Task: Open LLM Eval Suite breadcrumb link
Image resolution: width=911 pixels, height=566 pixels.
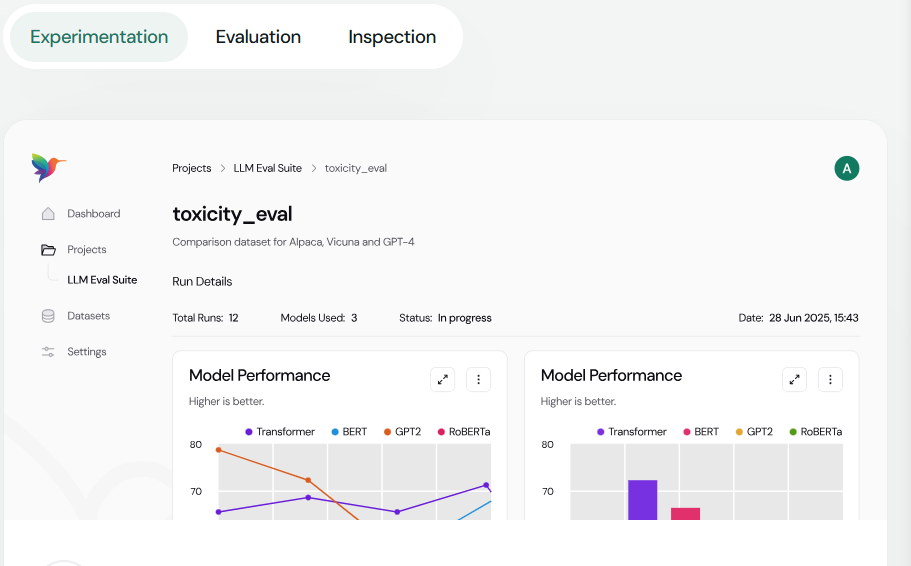Action: [x=267, y=168]
